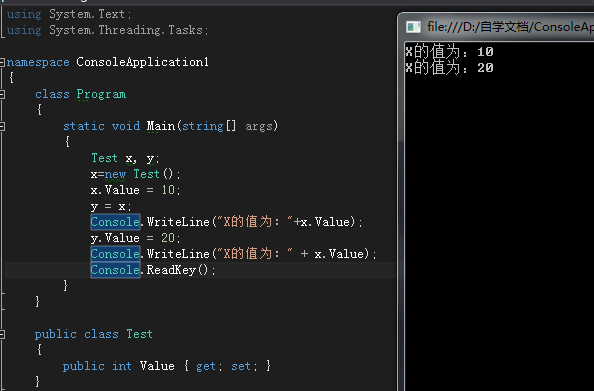594x391 pixels.
Task: Click the Program class name
Action: pyautogui.click(x=101, y=94)
